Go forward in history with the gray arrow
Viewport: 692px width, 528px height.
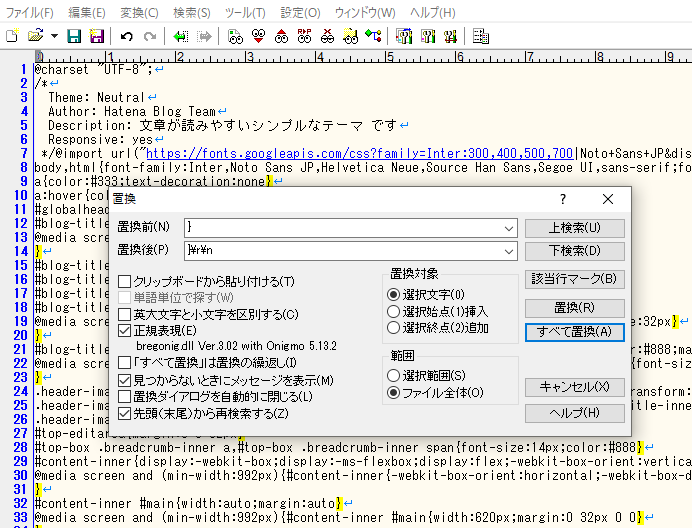[x=204, y=36]
